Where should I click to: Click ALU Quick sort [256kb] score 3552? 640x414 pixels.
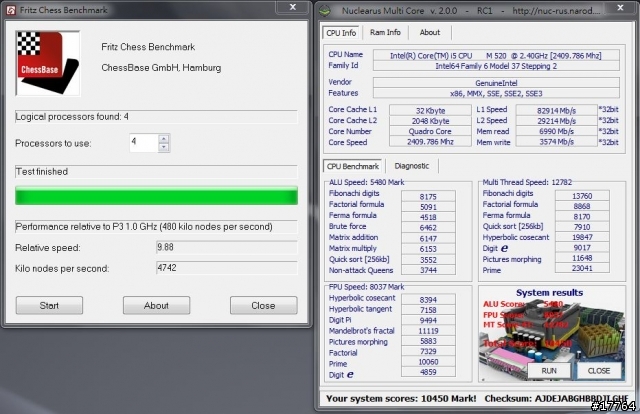428,260
